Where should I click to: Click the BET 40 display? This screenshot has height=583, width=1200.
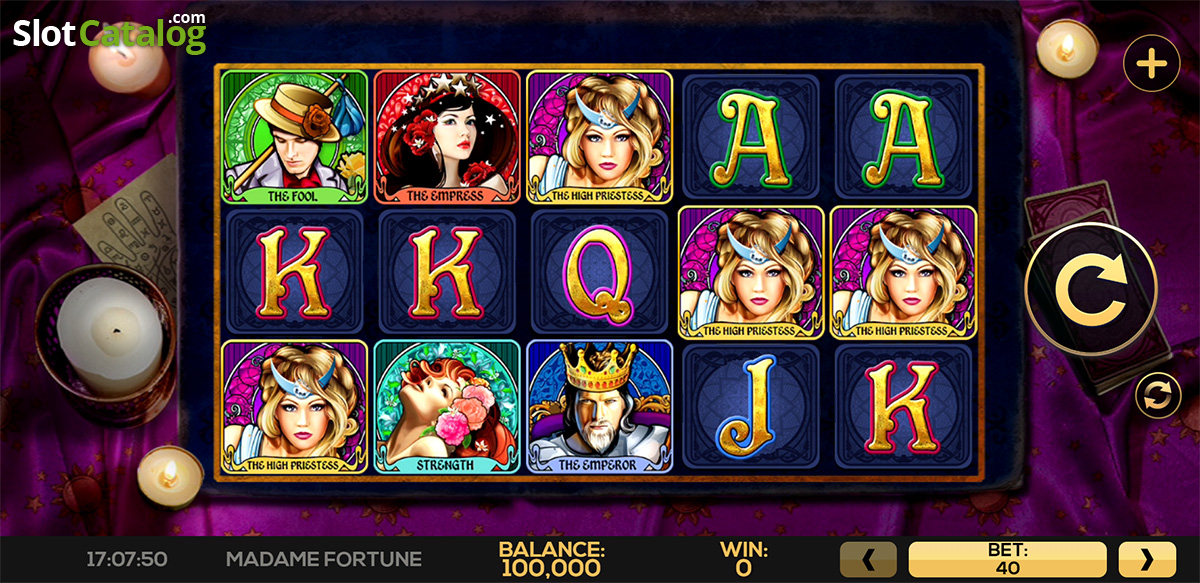click(1007, 560)
